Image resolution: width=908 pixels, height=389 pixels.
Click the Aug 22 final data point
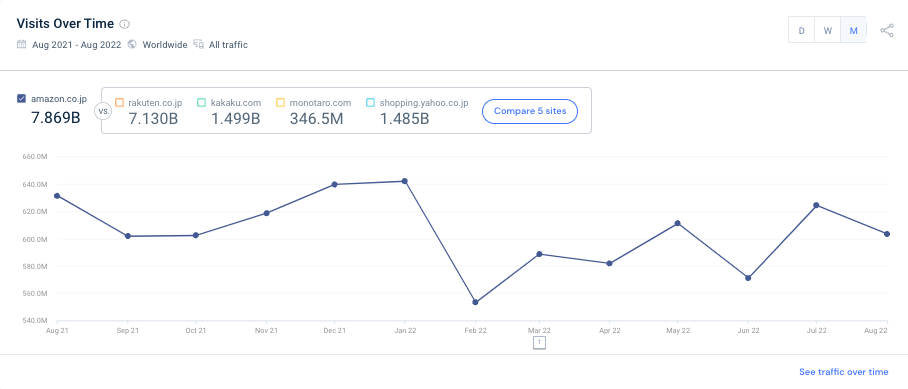click(x=887, y=234)
